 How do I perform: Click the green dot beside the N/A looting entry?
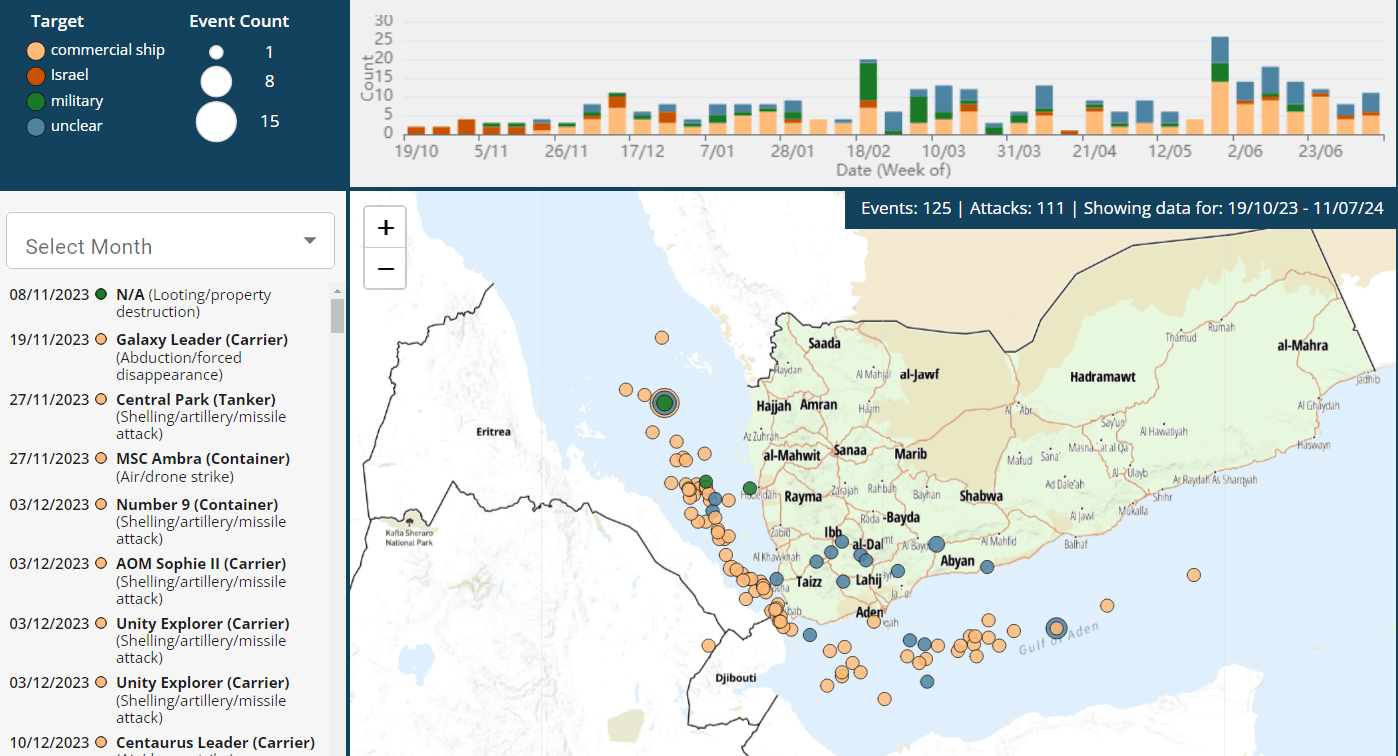click(101, 295)
